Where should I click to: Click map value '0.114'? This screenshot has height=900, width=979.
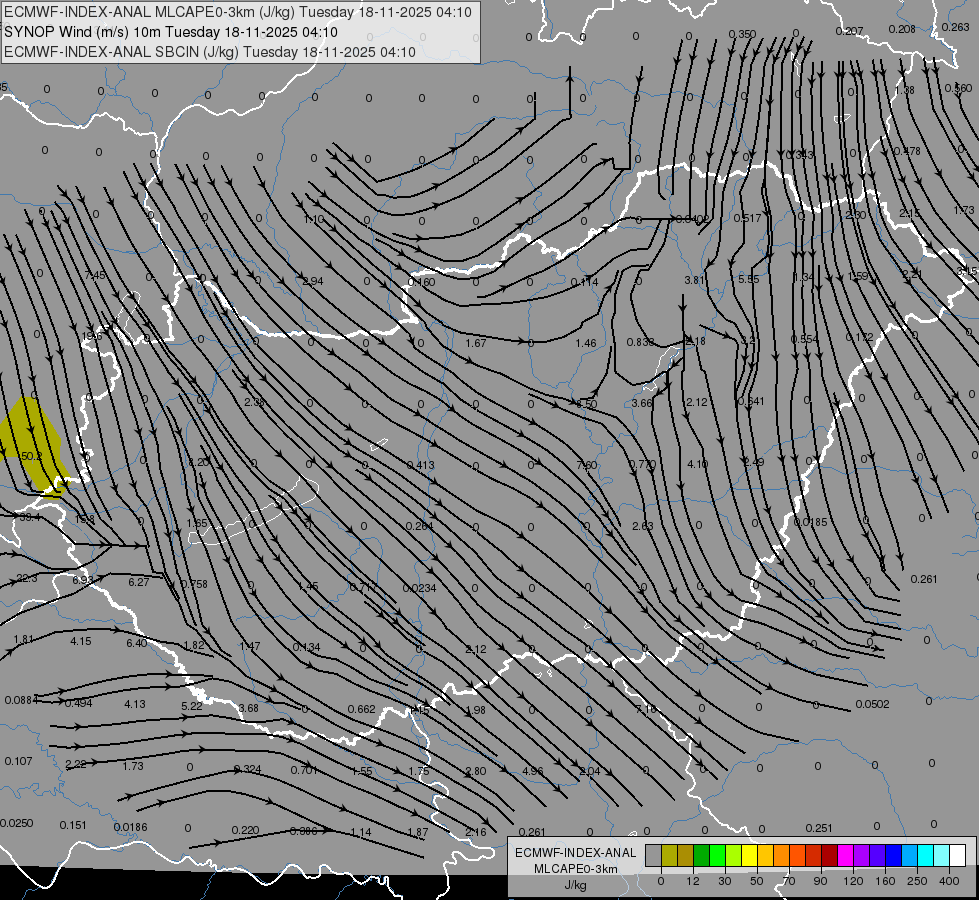[x=584, y=282]
